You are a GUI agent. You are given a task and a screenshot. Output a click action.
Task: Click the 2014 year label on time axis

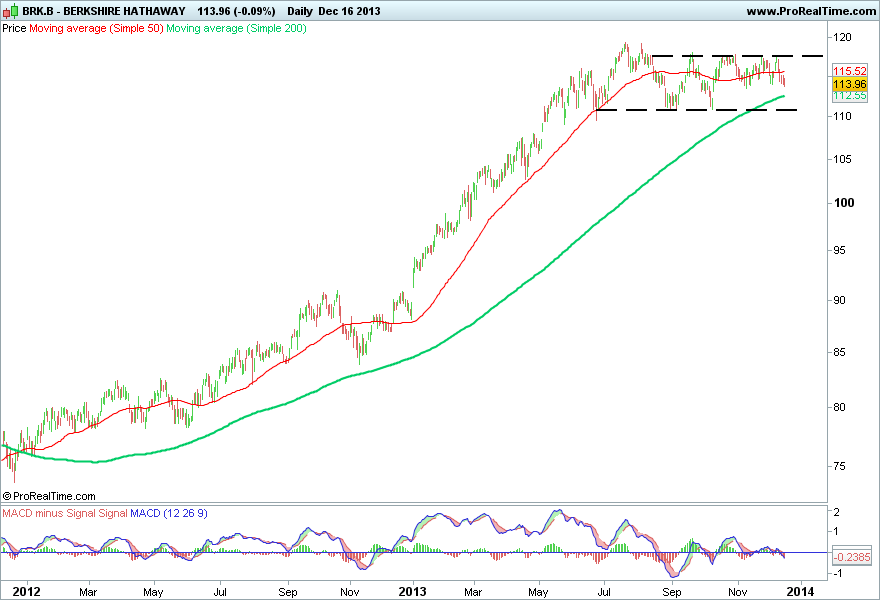pos(800,592)
